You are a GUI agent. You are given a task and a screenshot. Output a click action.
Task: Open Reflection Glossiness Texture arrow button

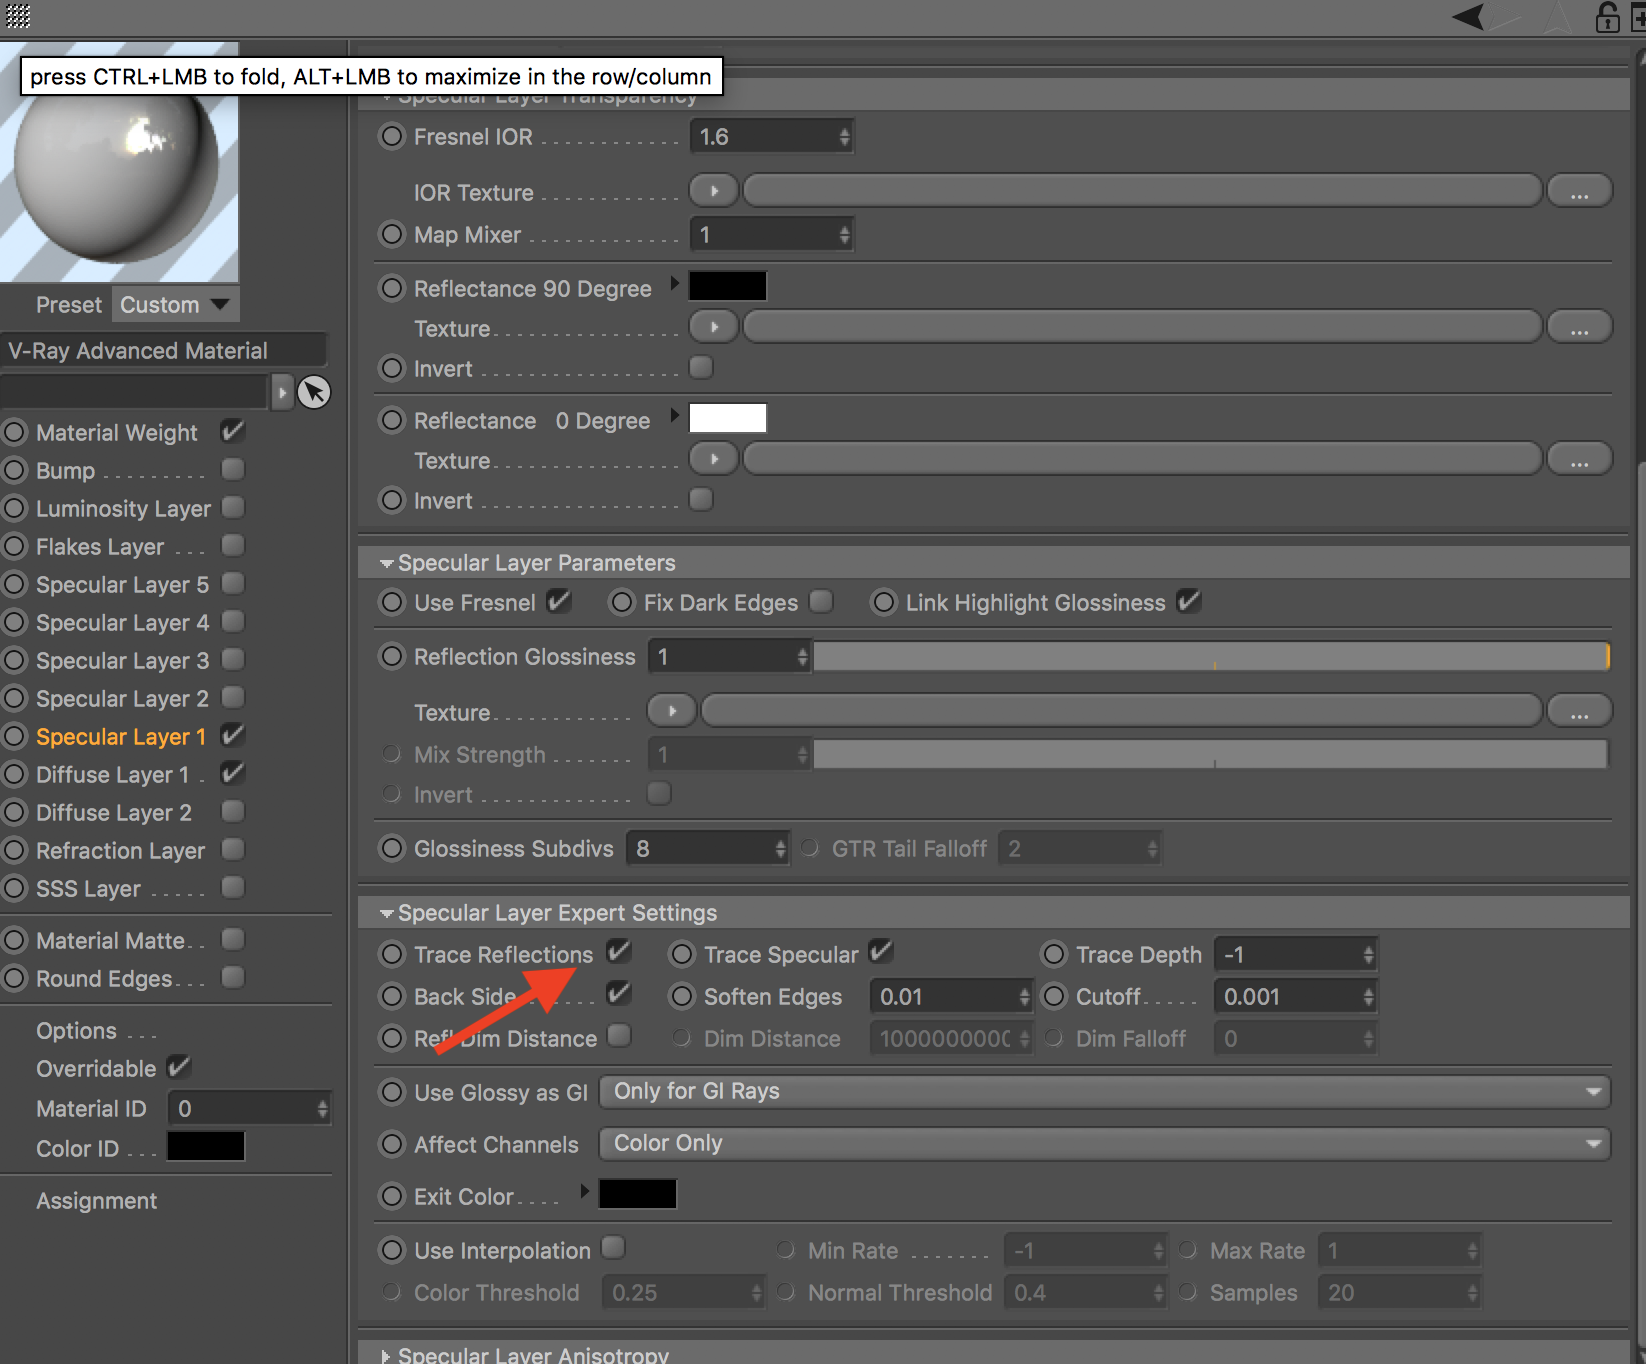(x=672, y=711)
